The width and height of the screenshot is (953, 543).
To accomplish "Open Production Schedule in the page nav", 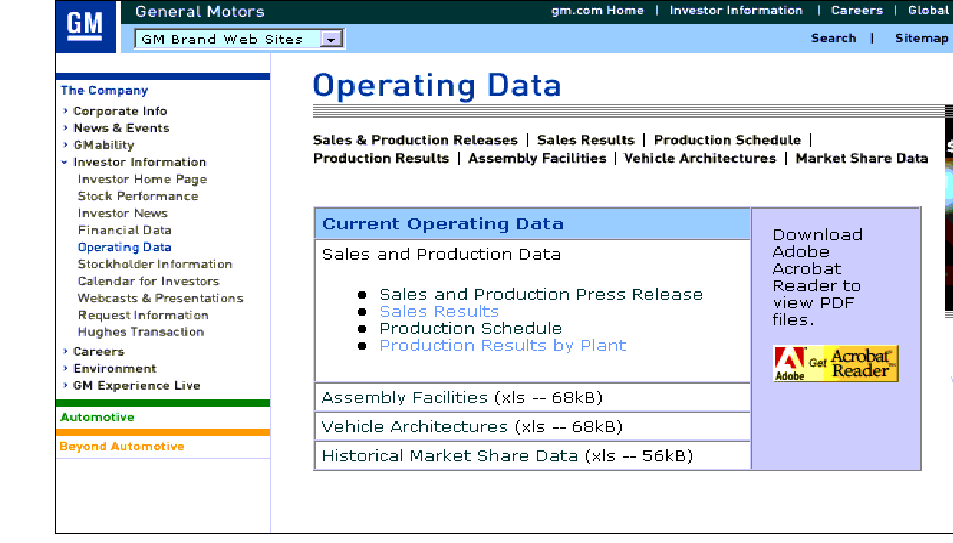I will [728, 140].
